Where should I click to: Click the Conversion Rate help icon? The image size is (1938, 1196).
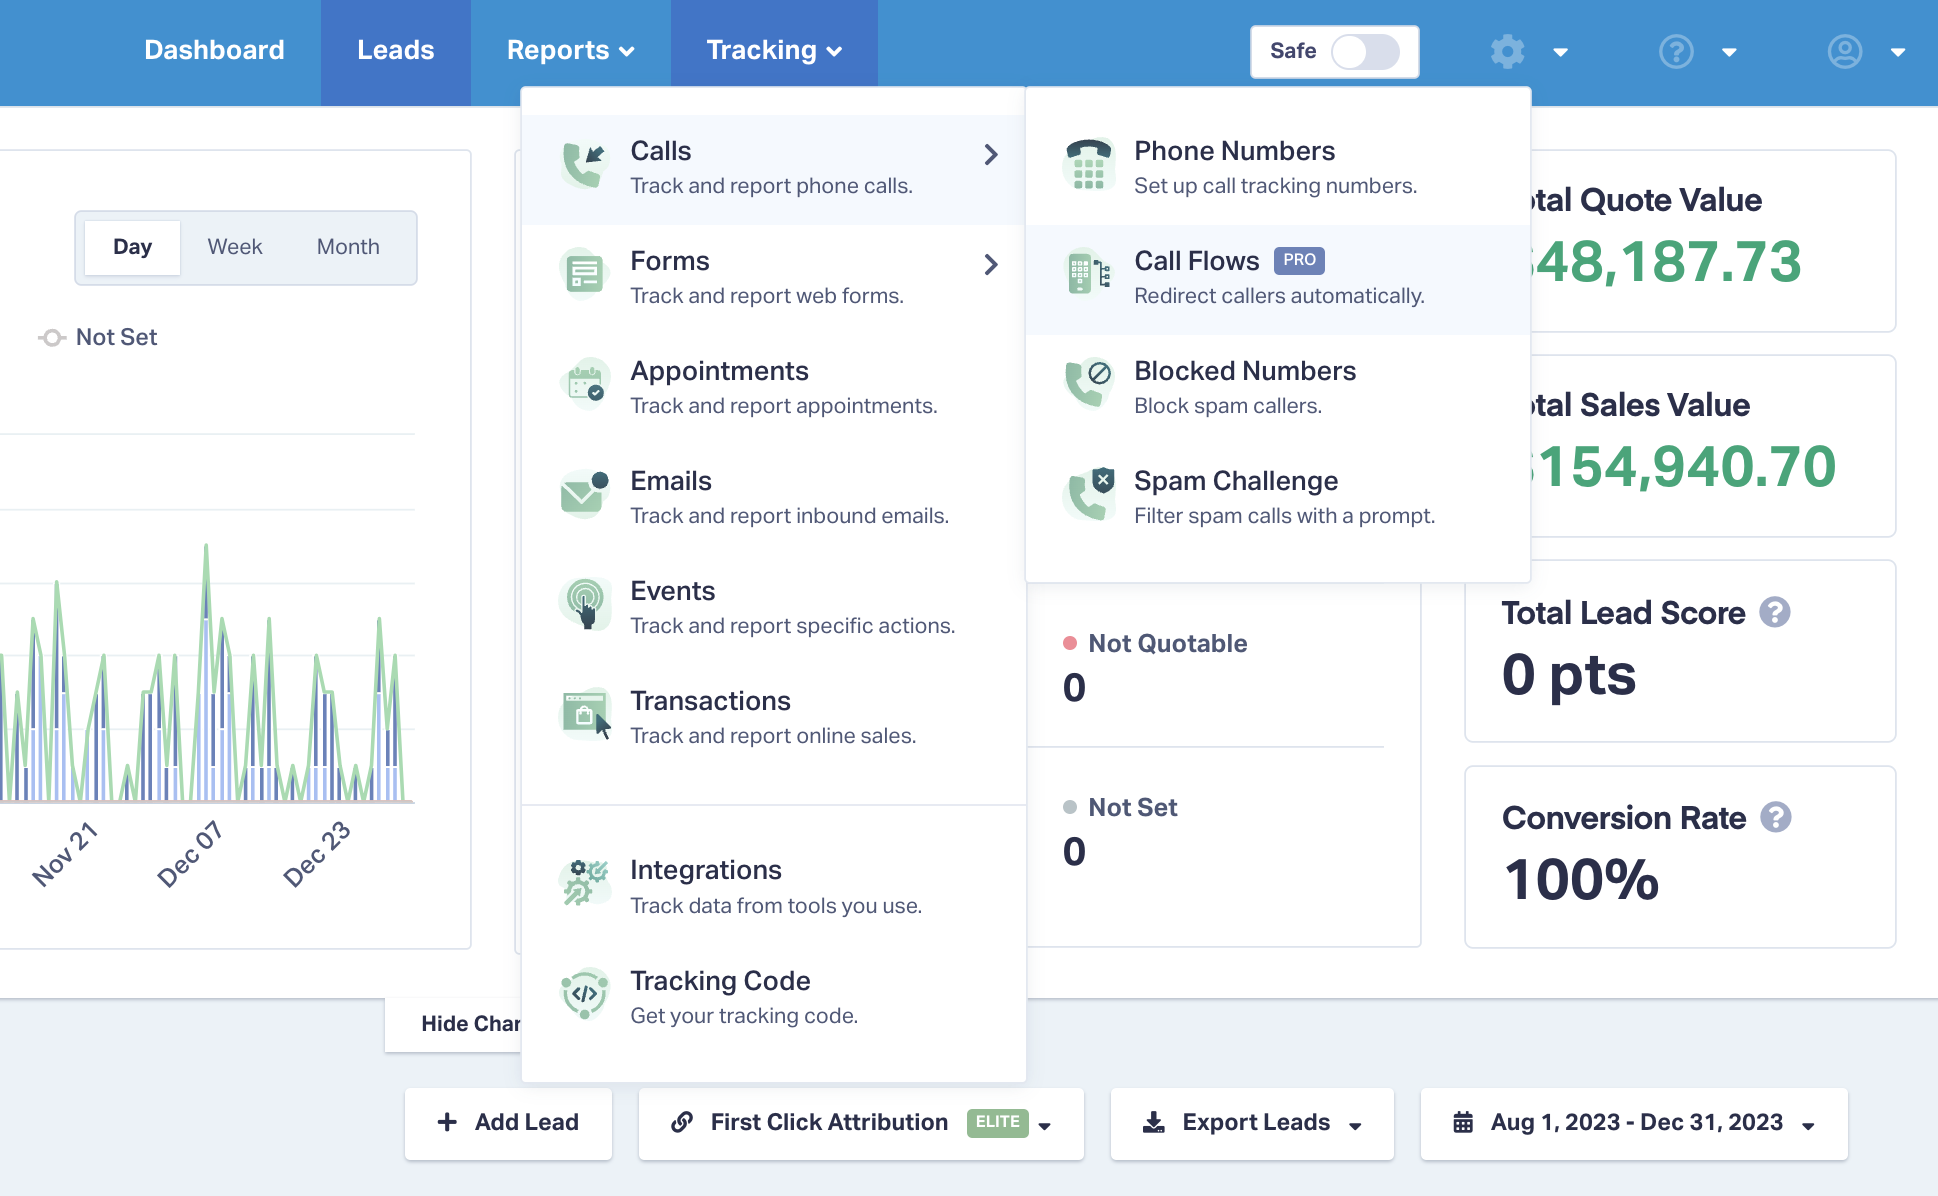pyautogui.click(x=1776, y=818)
